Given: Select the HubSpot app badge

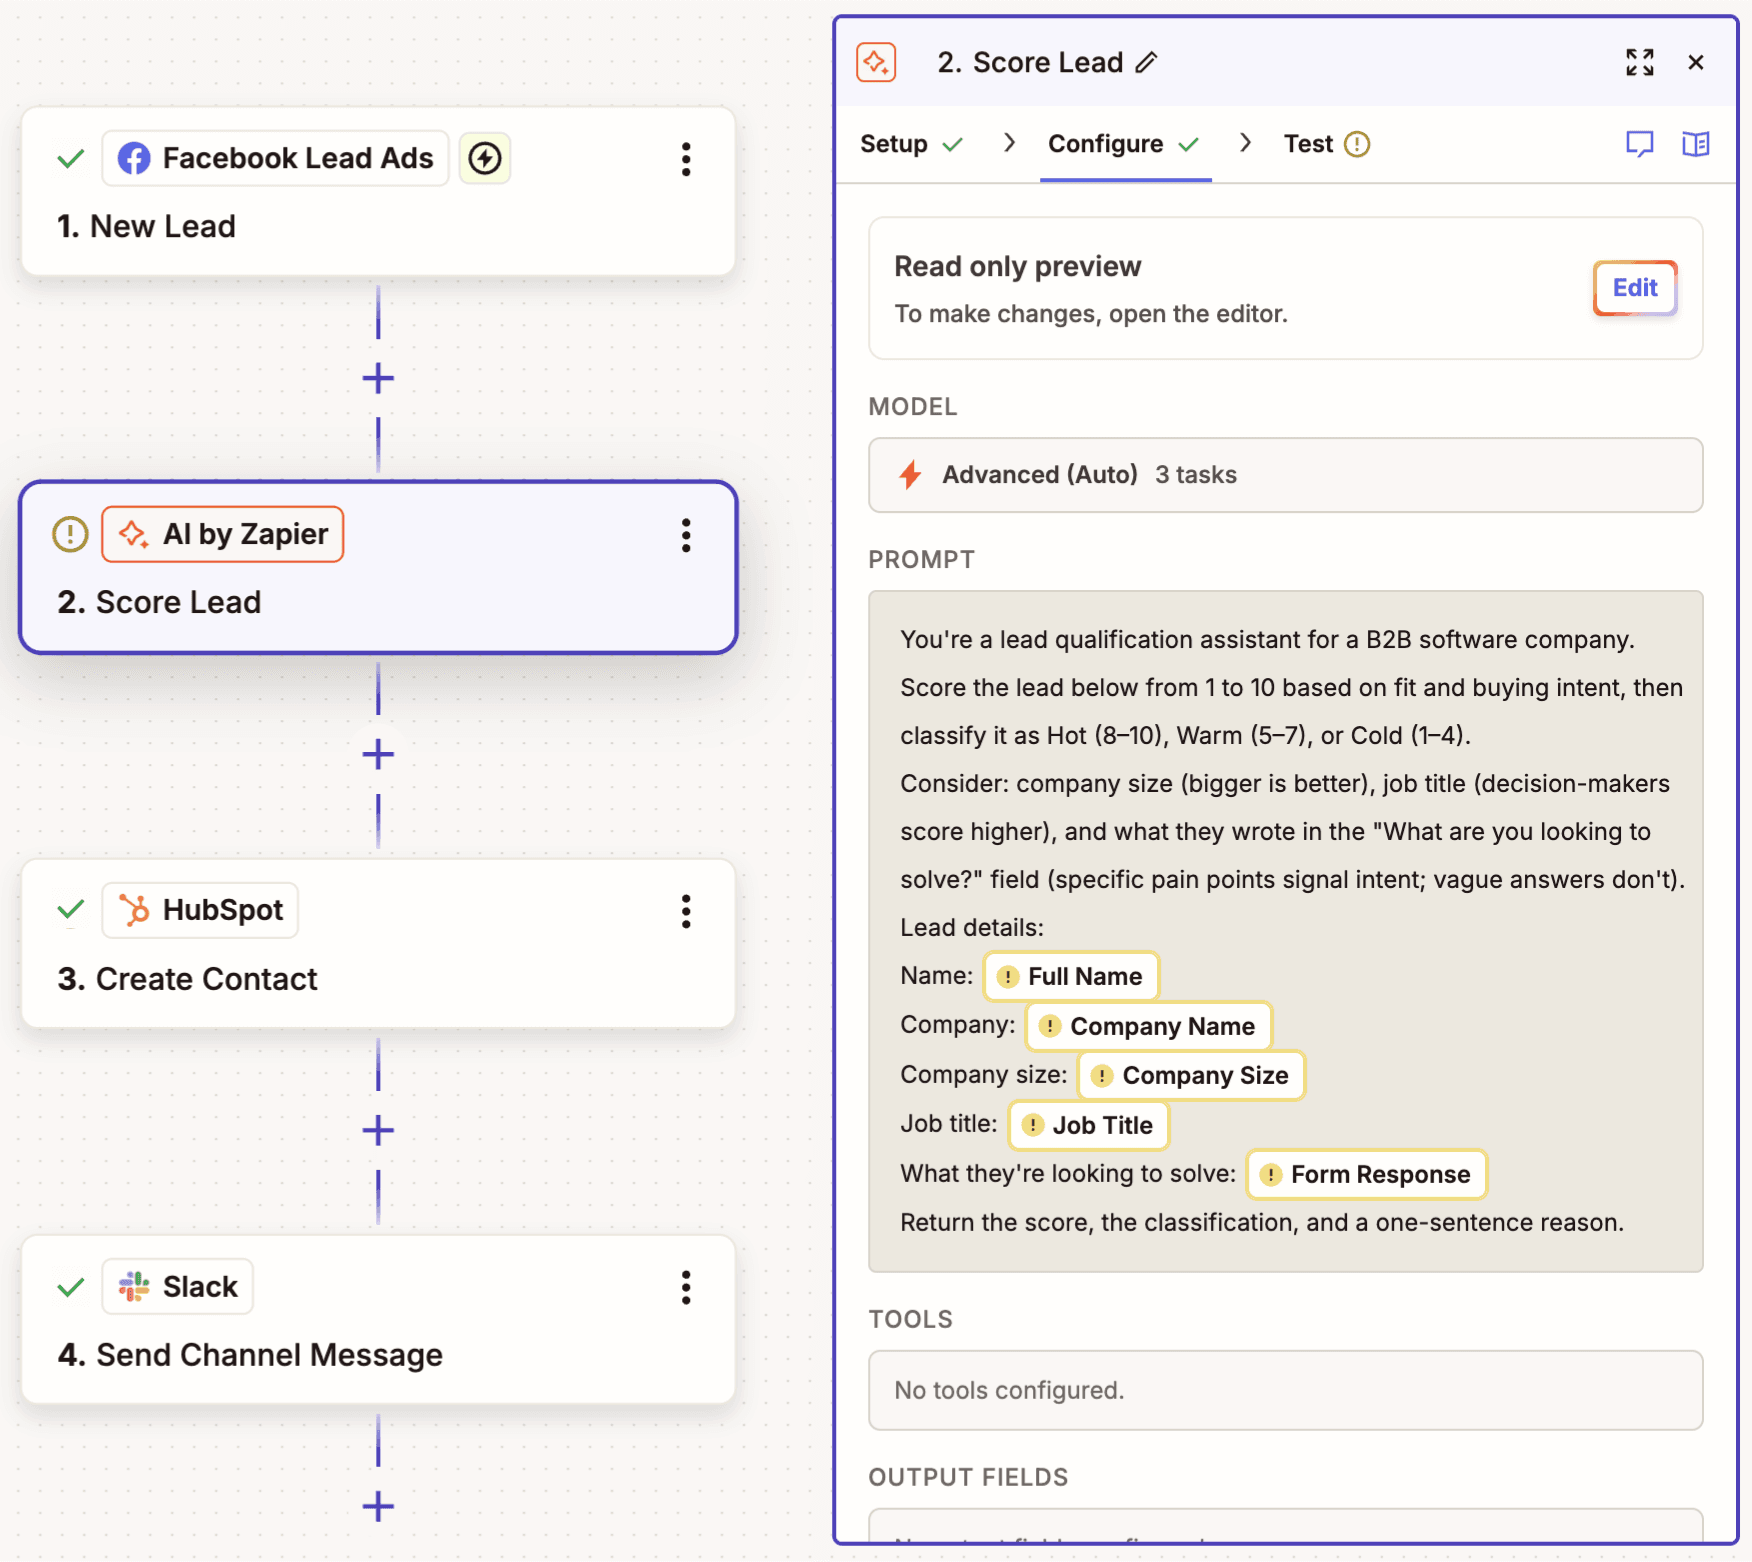Looking at the screenshot, I should (200, 910).
